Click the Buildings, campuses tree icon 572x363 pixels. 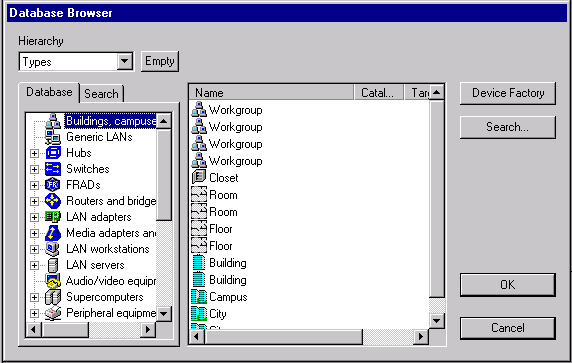pos(53,121)
